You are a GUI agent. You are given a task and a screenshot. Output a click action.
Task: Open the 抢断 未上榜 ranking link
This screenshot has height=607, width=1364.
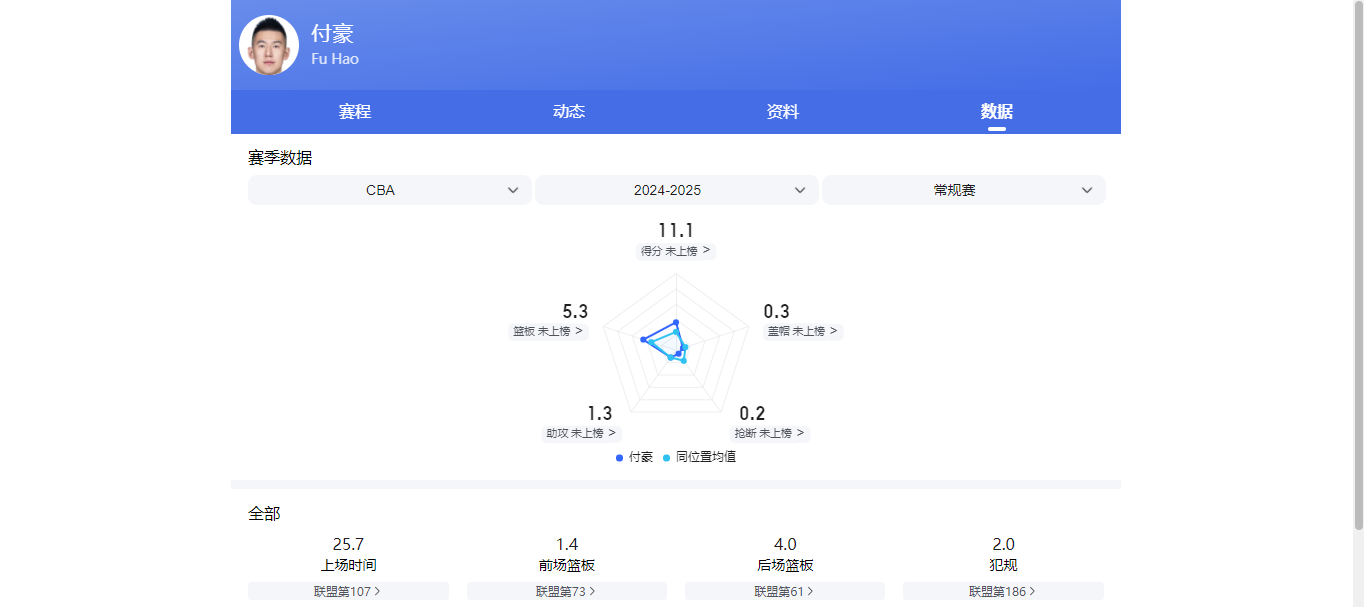[770, 433]
